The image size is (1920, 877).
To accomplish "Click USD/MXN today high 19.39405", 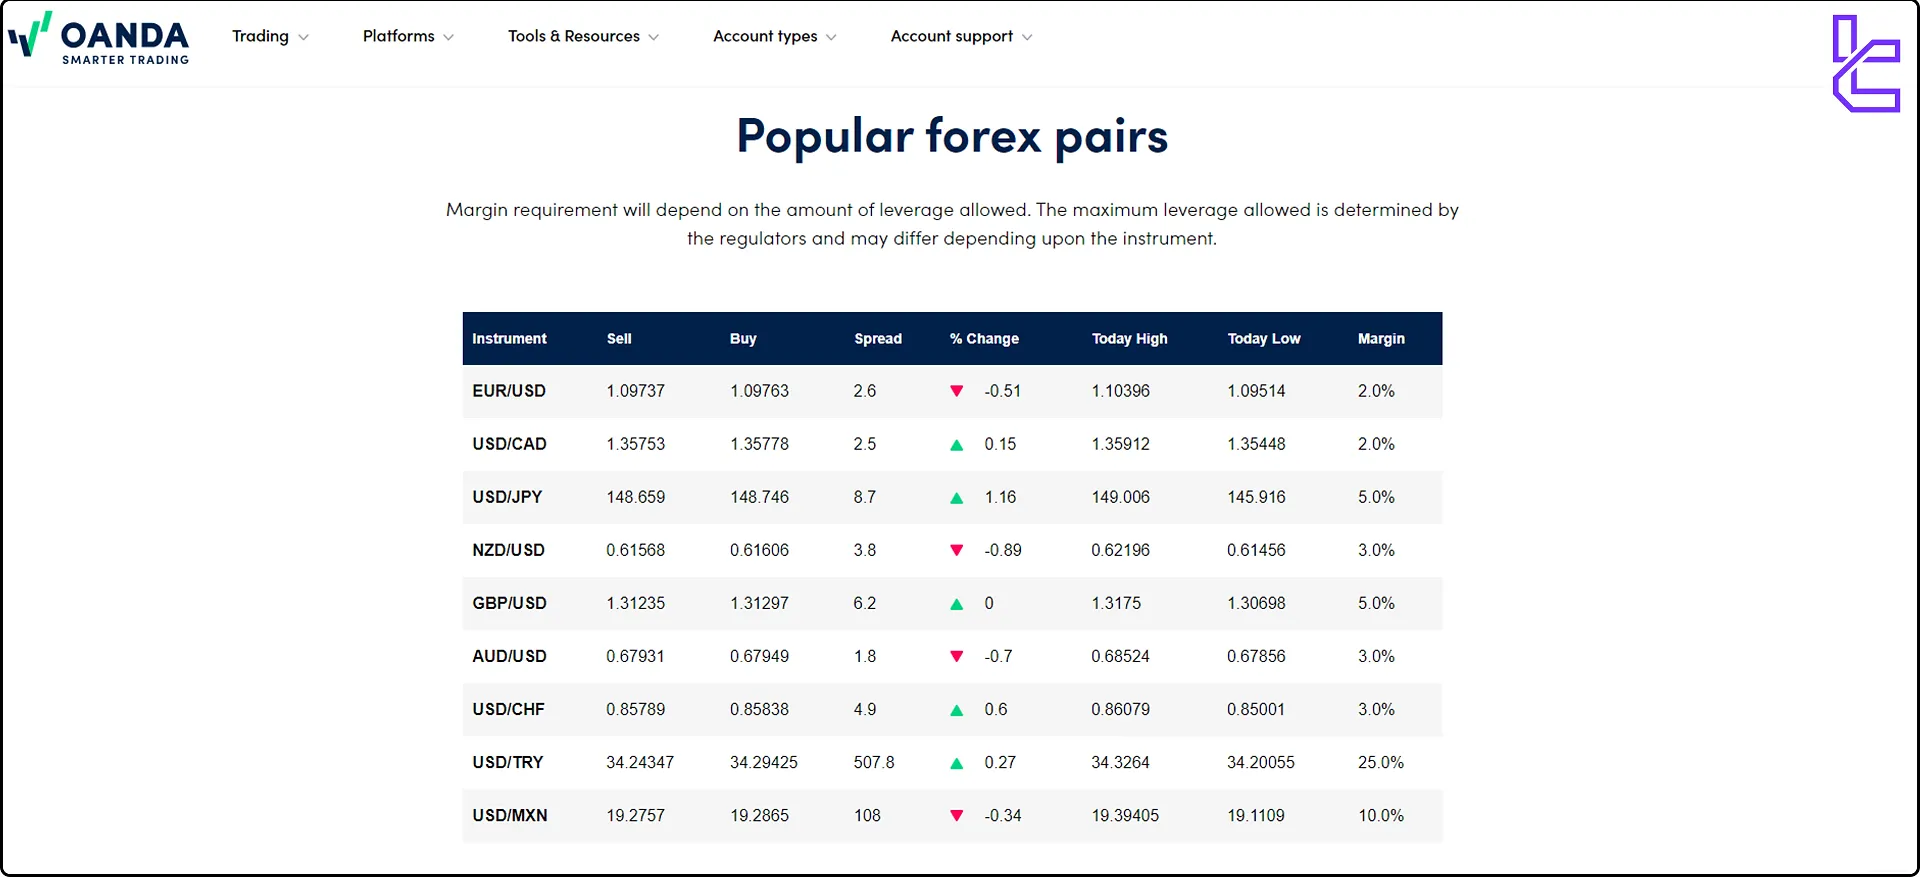I will coord(1125,815).
